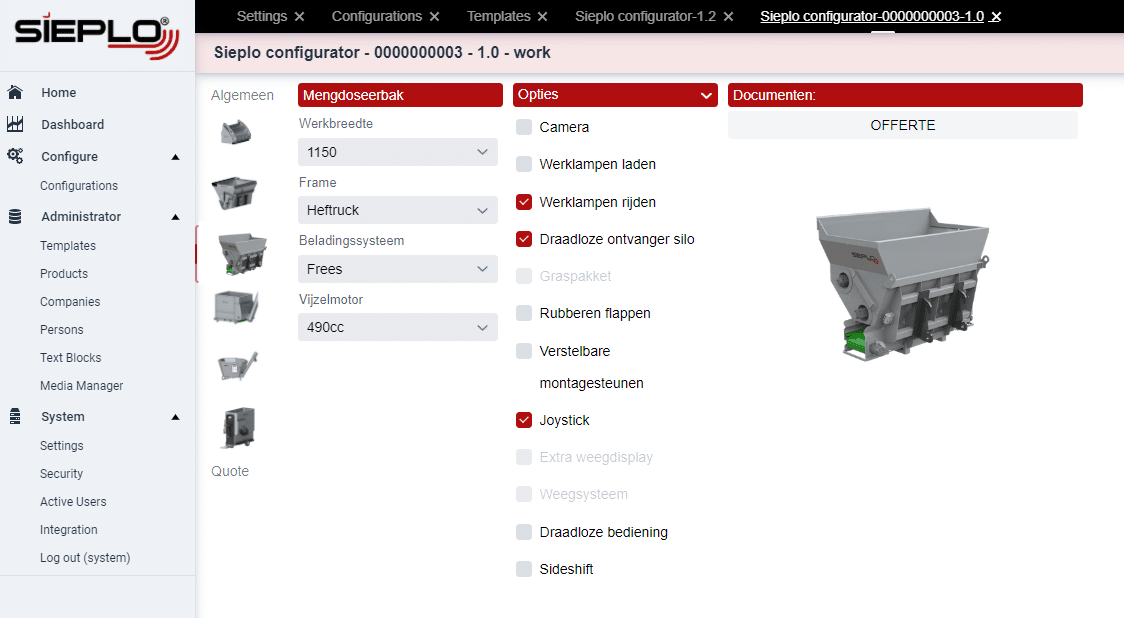1124x618 pixels.
Task: Select the sixth upright machine thumbnail
Action: (x=239, y=427)
